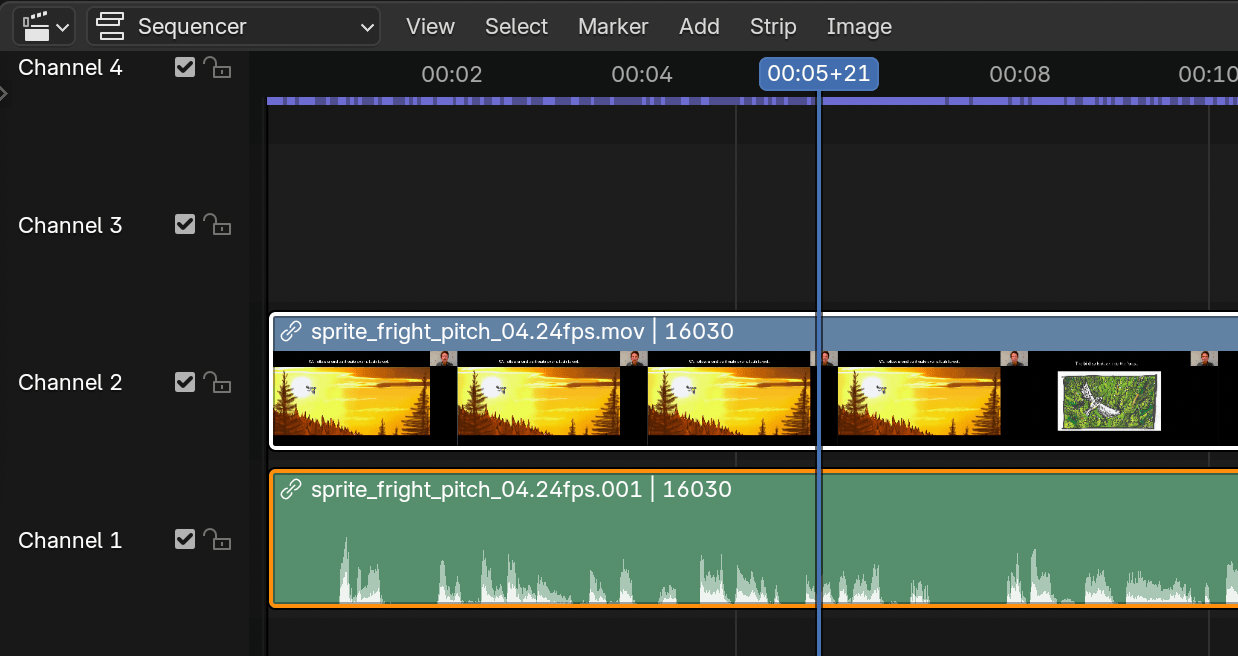Click the 00:05+21 current frame indicator
The width and height of the screenshot is (1238, 656).
(x=818, y=73)
